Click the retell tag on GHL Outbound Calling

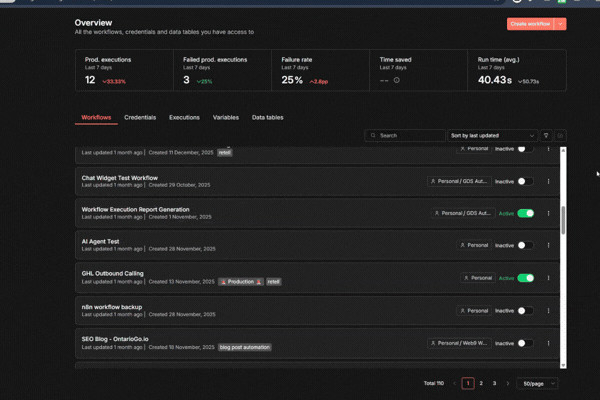pyautogui.click(x=274, y=282)
